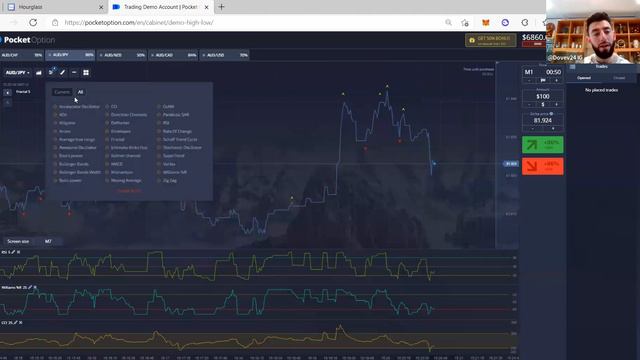Click the red Disable All link
The image size is (640, 360).
[129, 191]
